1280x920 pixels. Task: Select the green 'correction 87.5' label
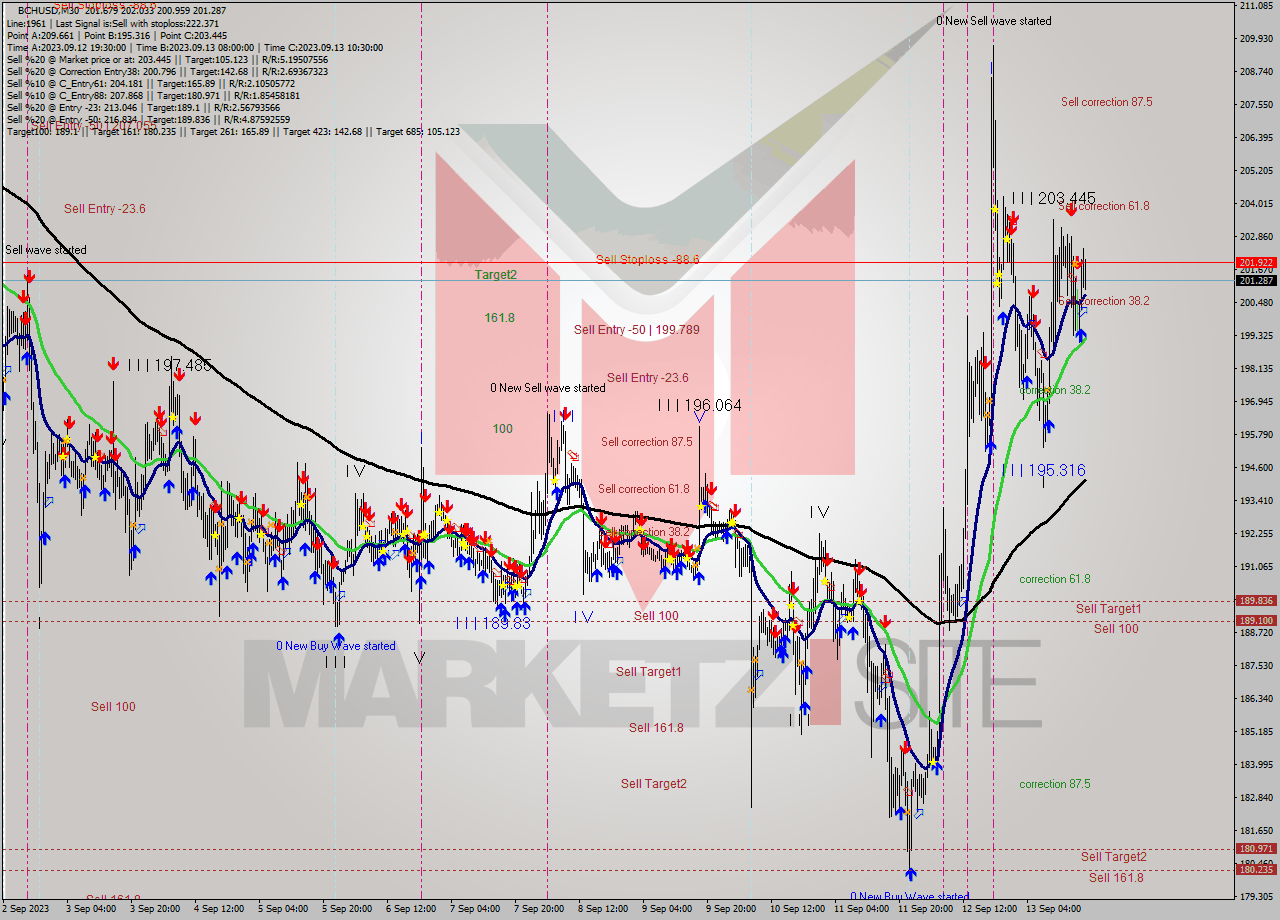click(1054, 784)
